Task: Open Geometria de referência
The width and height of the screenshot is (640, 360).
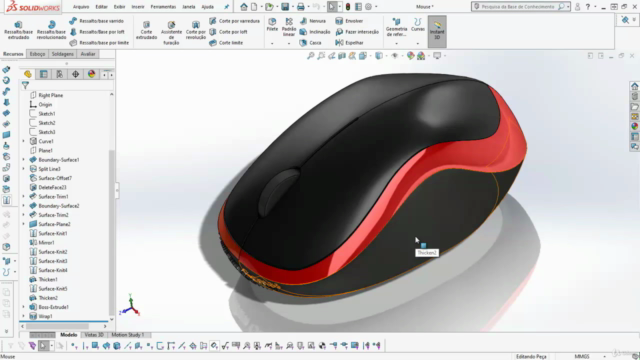Action: point(396,27)
